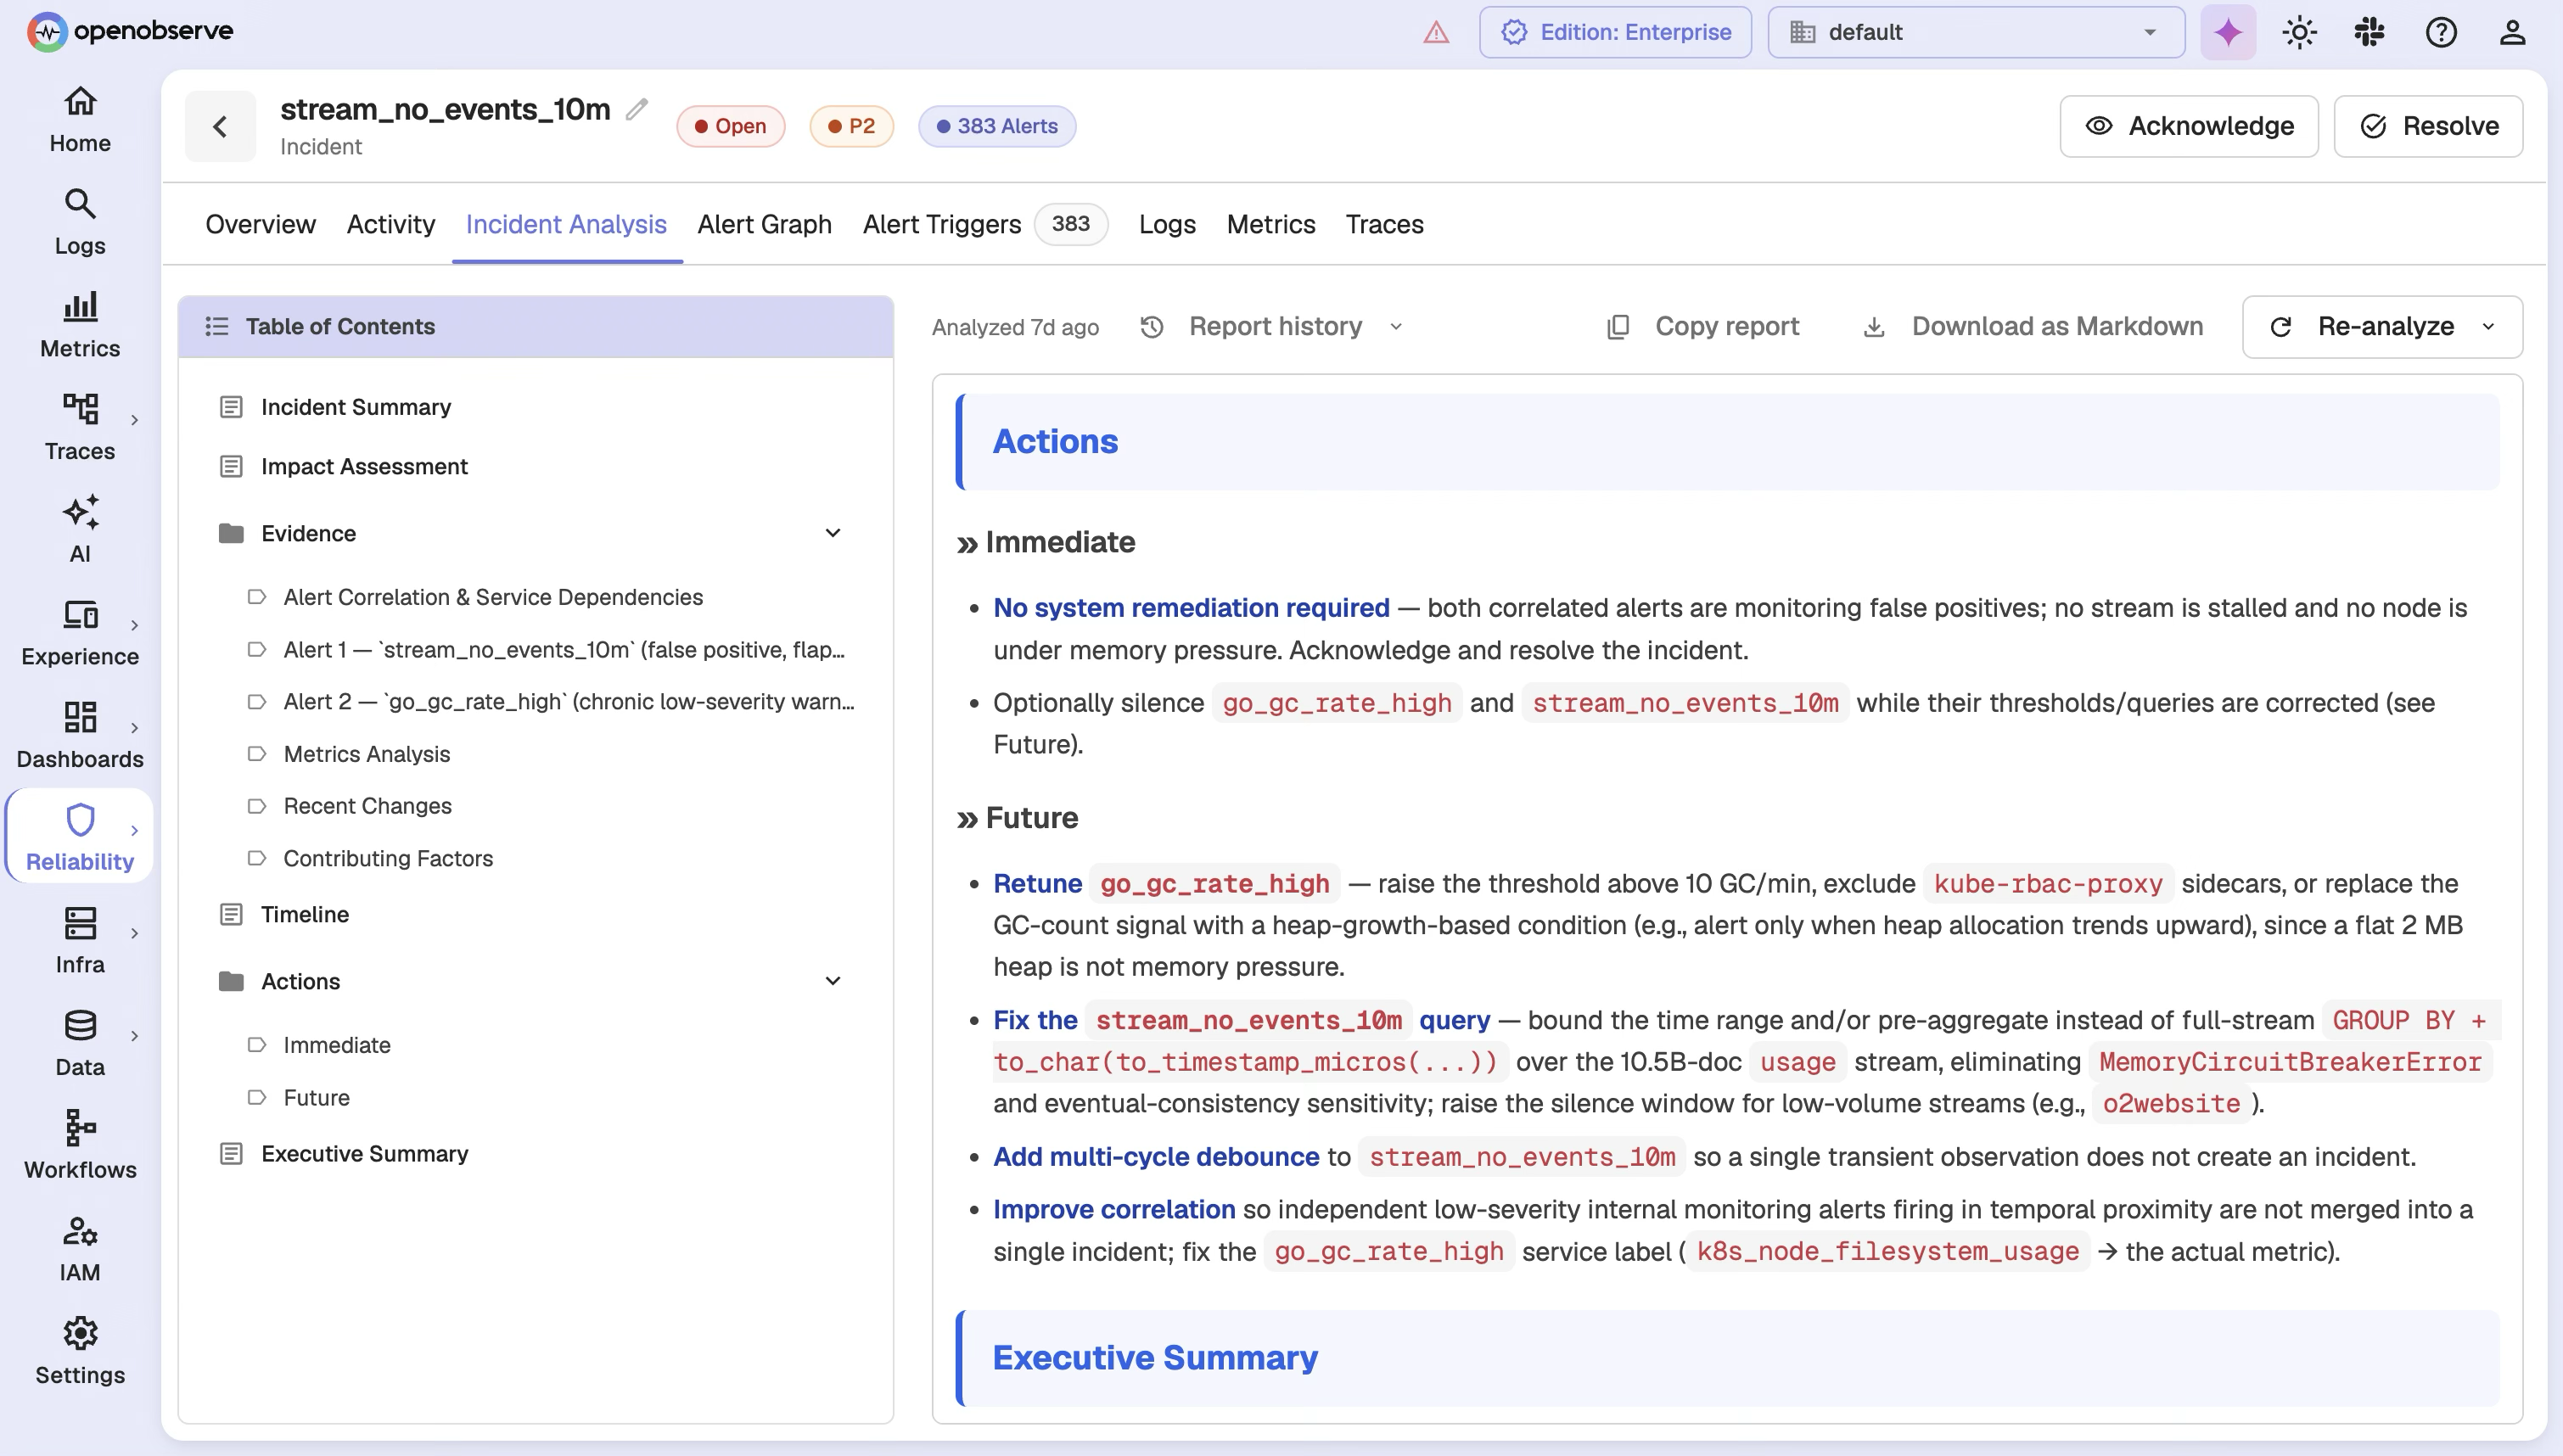Click the 383 Alerts badge
The width and height of the screenshot is (2563, 1456).
997,126
